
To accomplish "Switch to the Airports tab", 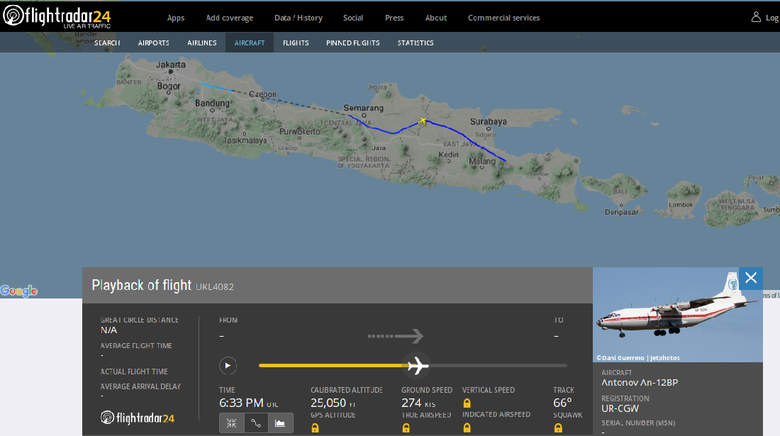I will [x=153, y=43].
